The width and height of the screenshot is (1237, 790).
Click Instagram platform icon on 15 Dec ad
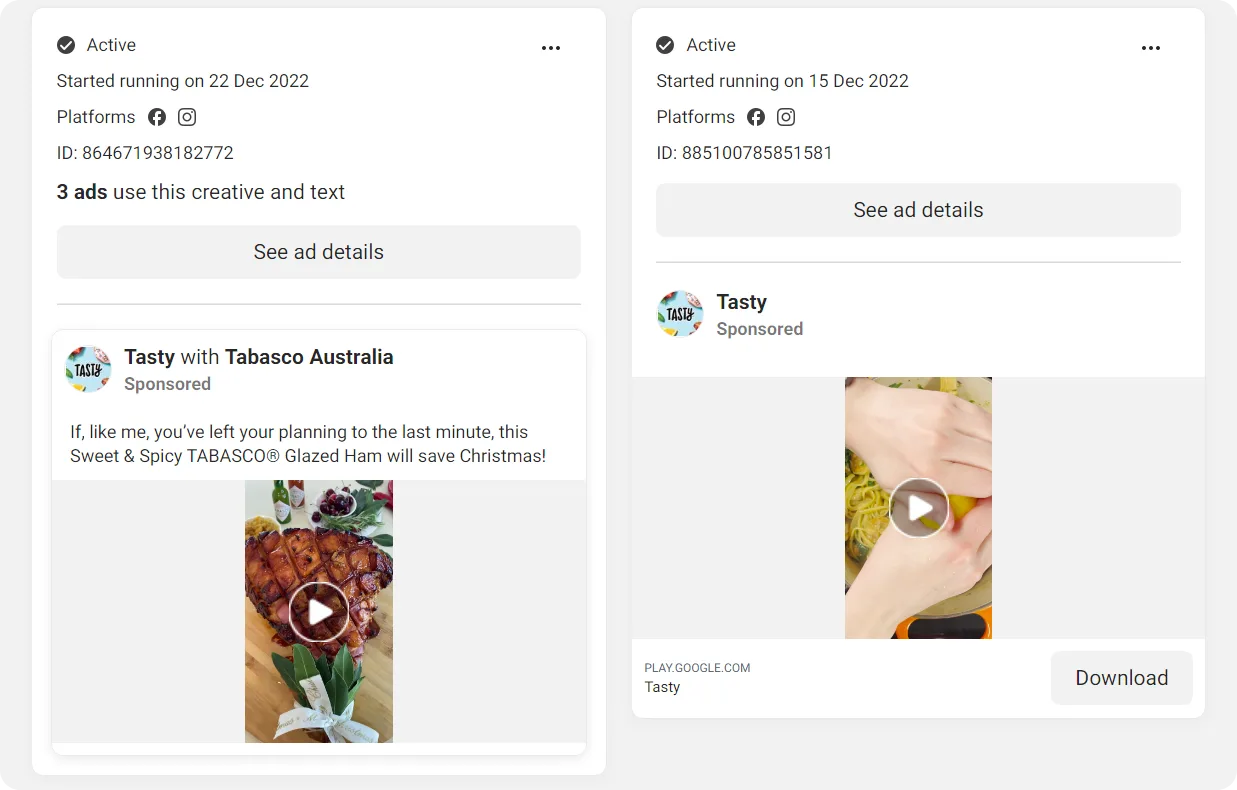click(787, 117)
